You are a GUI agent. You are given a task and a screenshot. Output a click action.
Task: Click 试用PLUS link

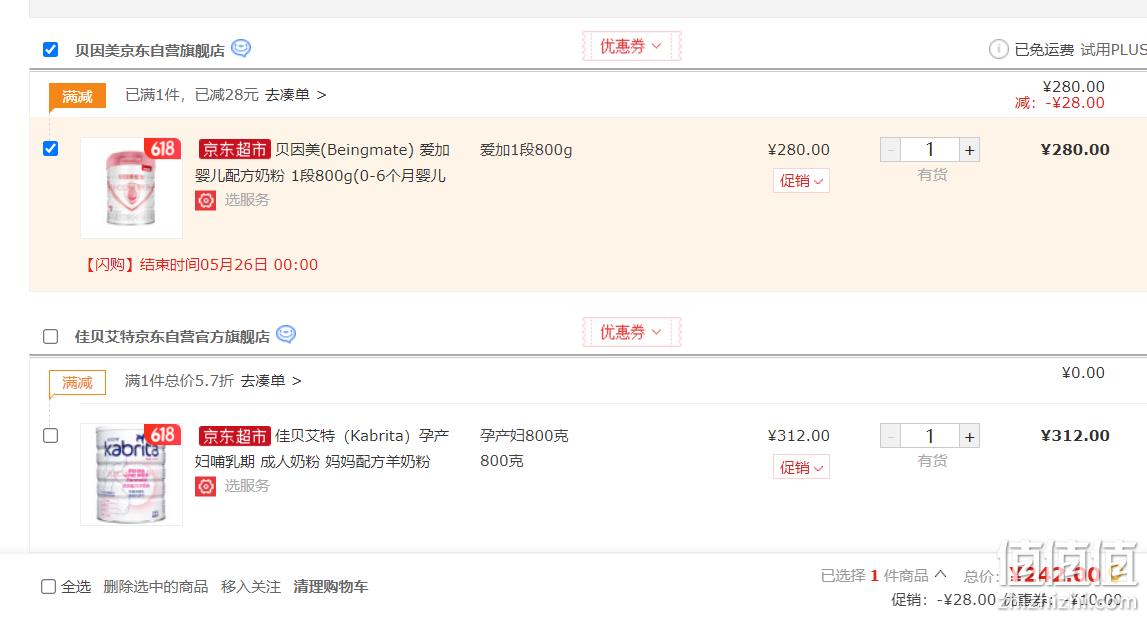click(x=1113, y=50)
